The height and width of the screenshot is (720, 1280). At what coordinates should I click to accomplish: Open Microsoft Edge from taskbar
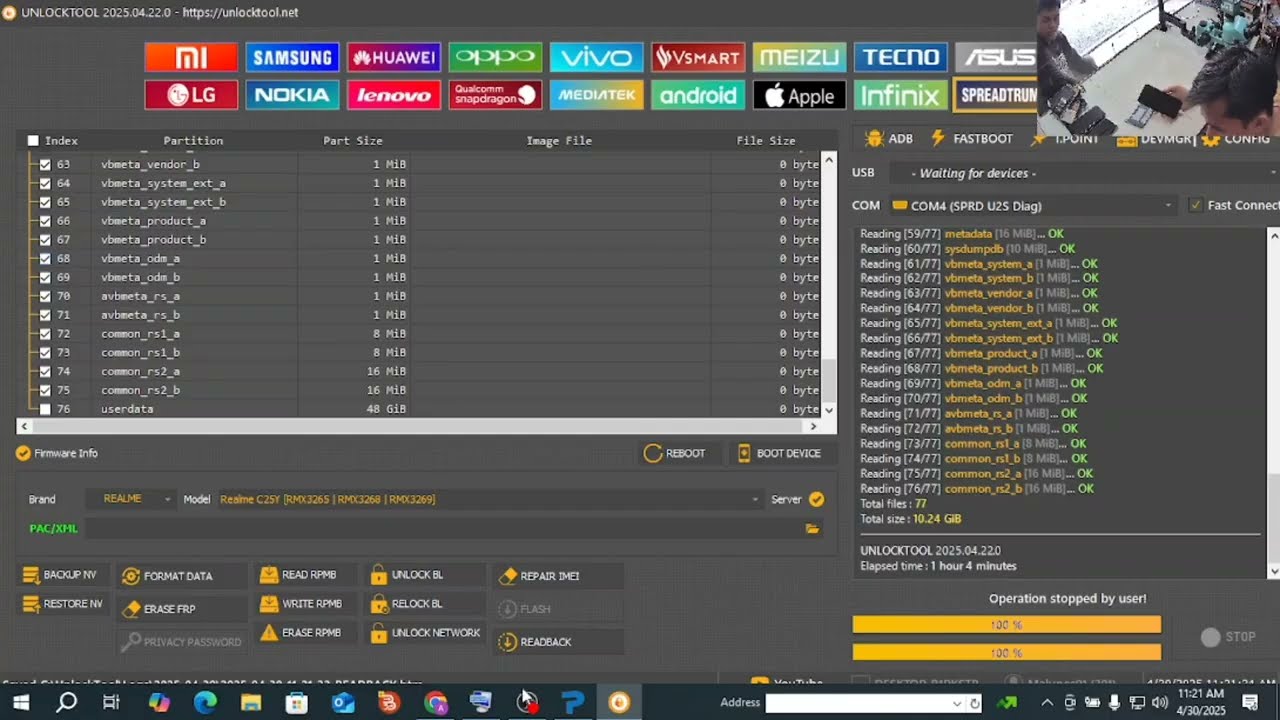click(x=205, y=702)
